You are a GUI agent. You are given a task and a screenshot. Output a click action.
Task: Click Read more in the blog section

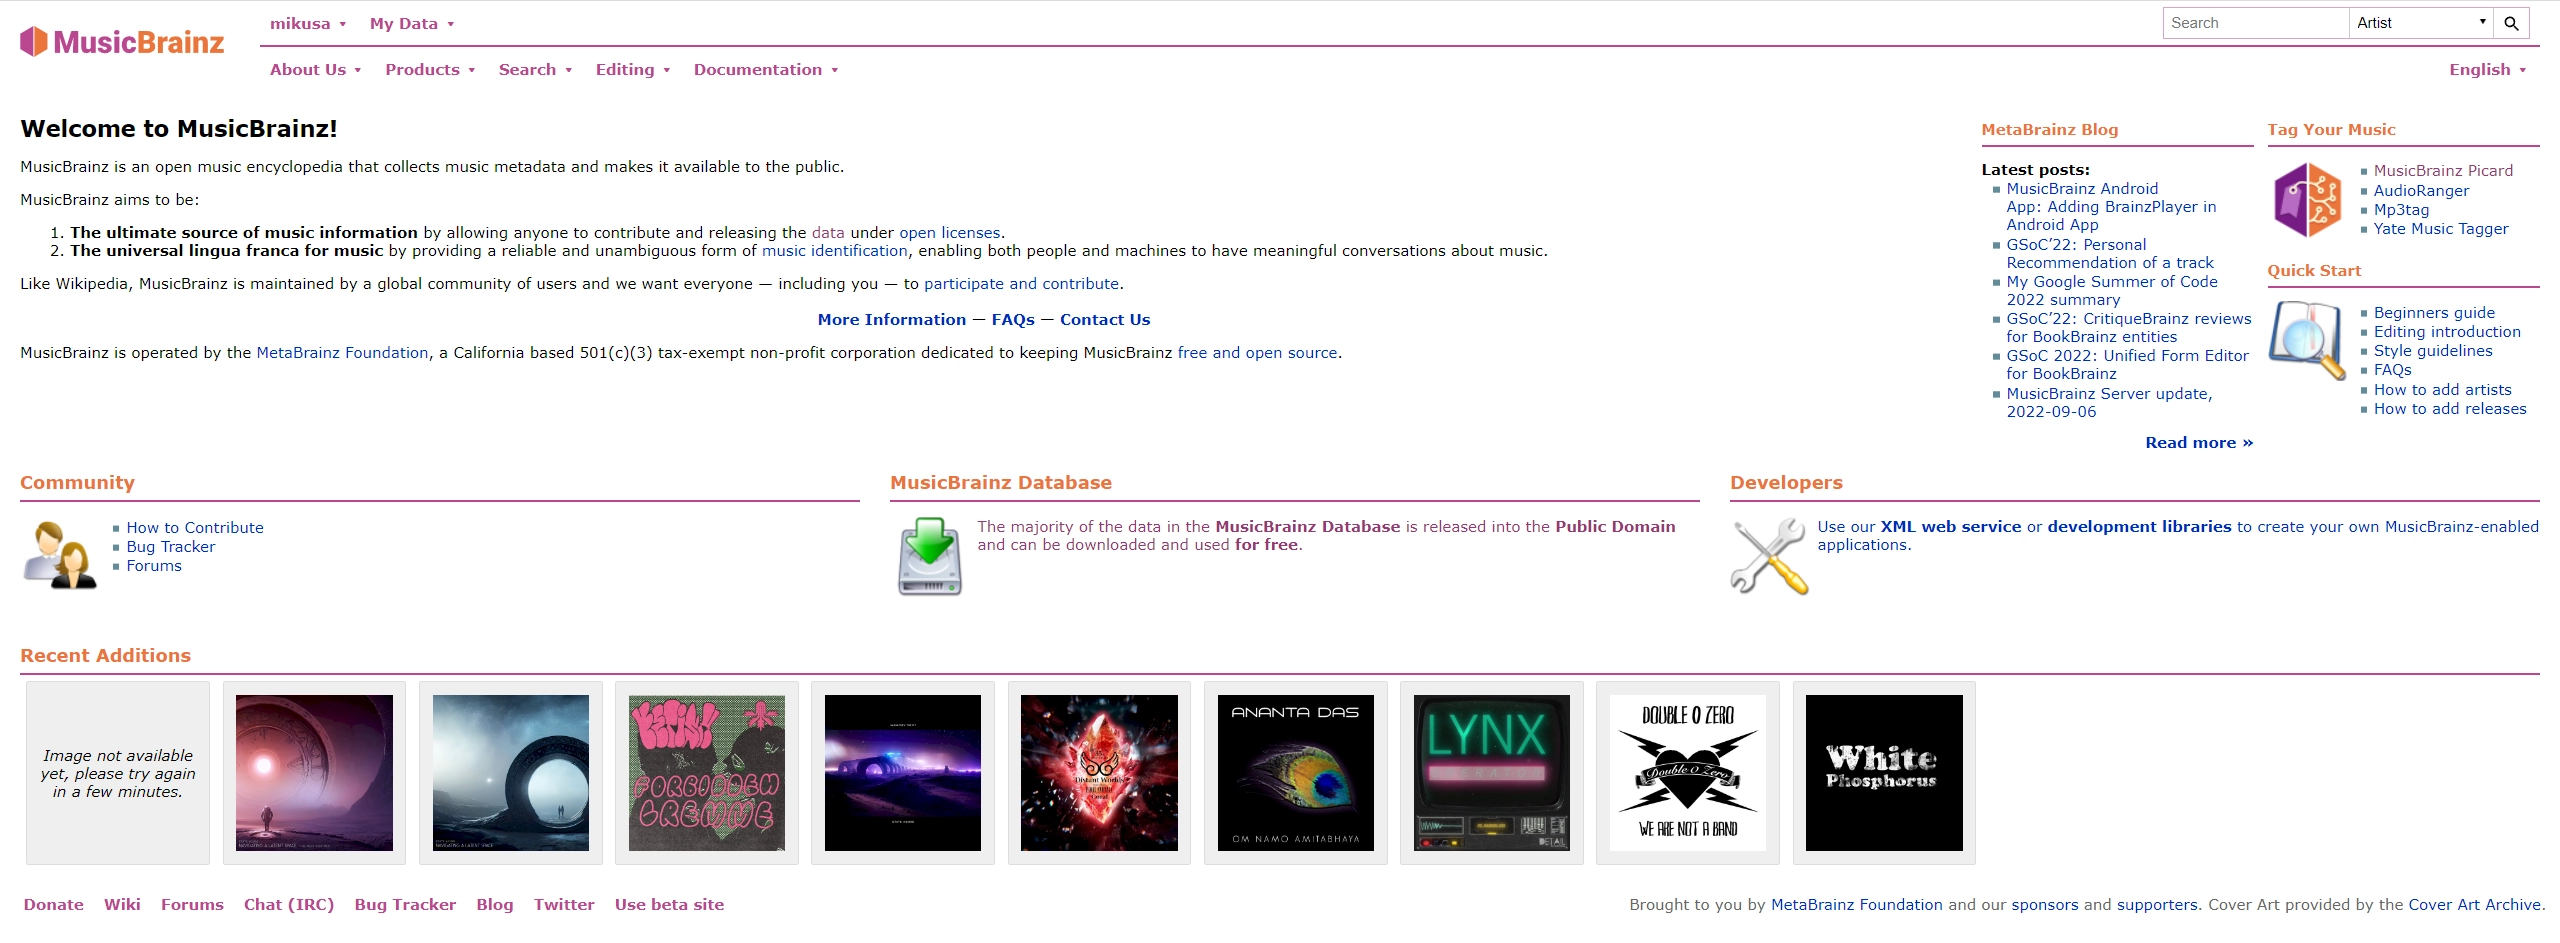(x=2199, y=442)
